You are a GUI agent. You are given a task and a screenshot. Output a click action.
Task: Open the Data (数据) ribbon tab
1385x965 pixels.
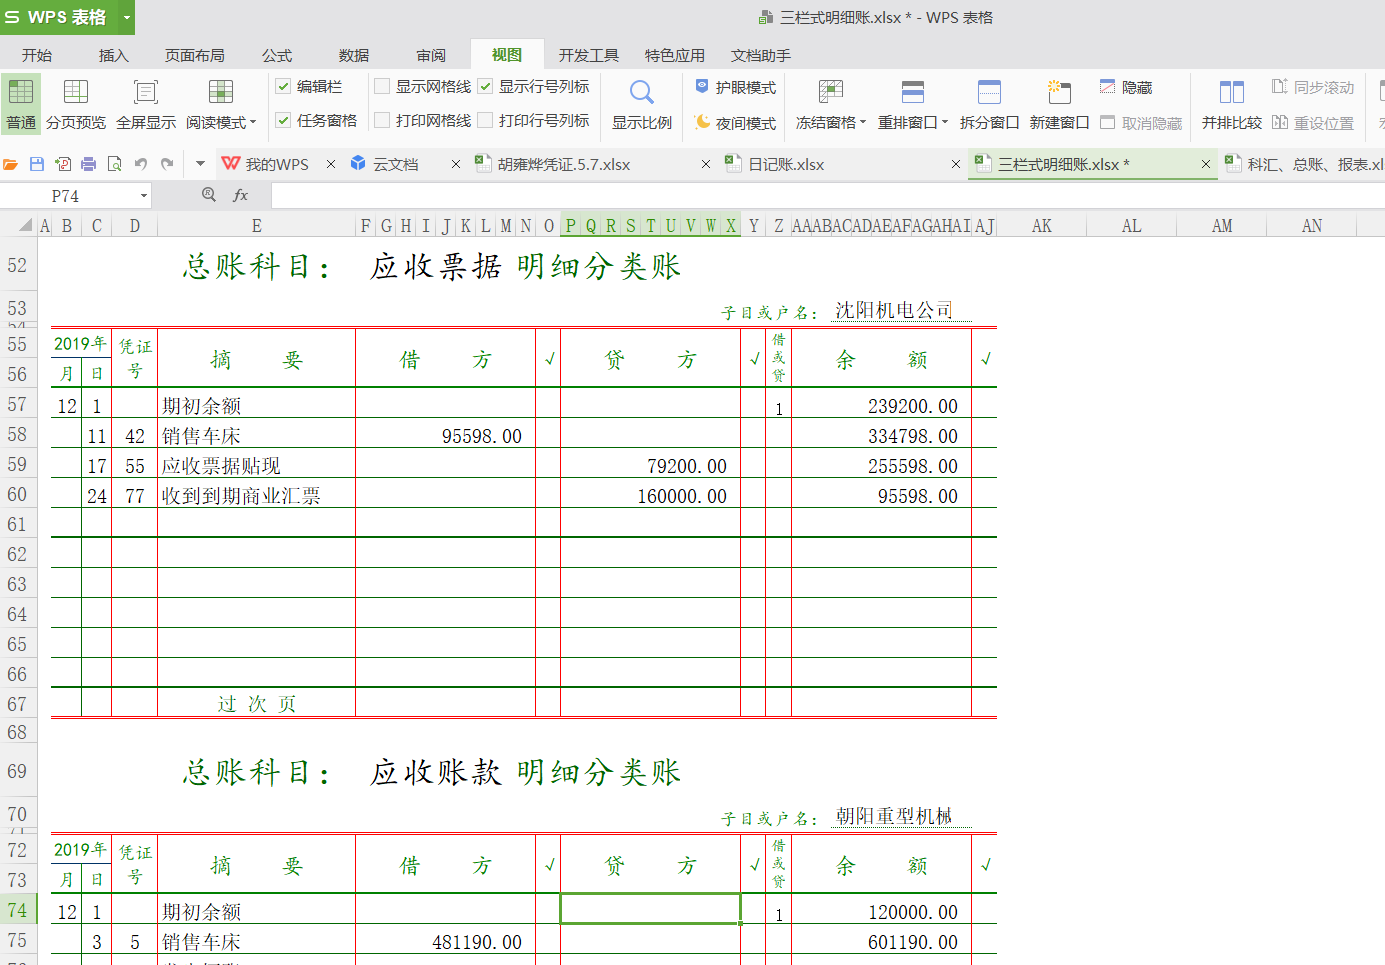pos(354,55)
